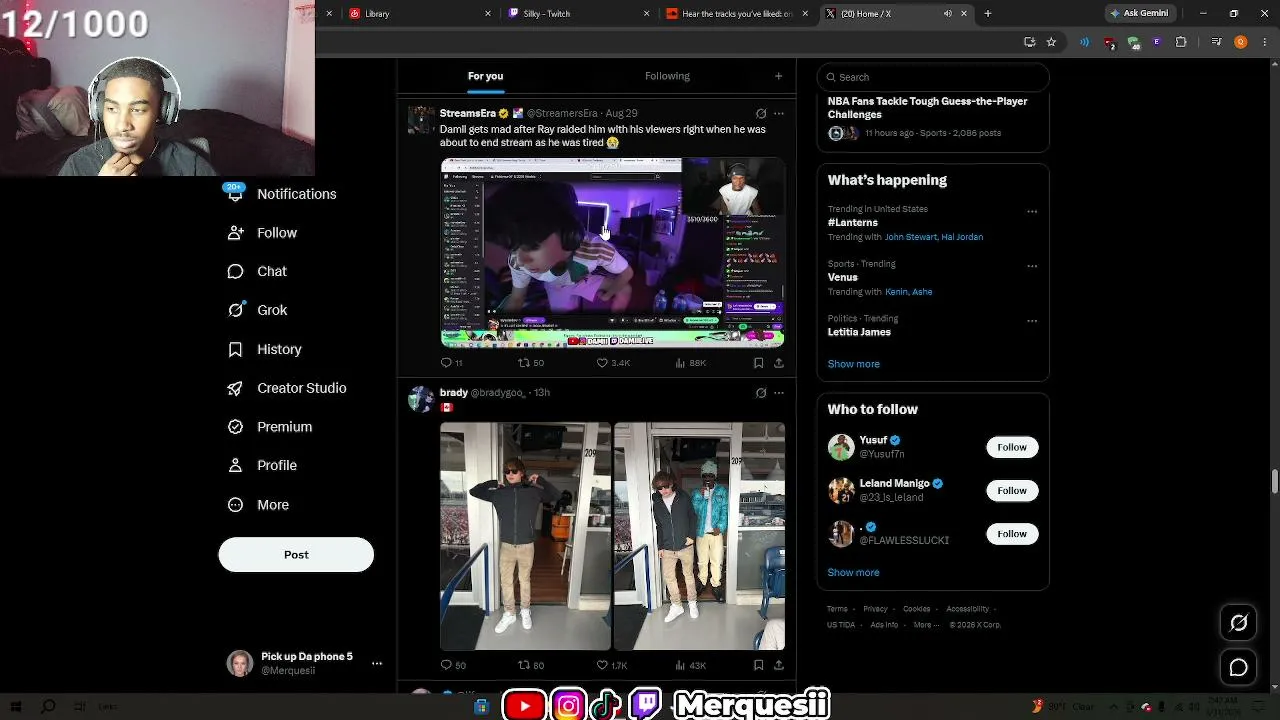Show more trends under What's happening

(853, 364)
